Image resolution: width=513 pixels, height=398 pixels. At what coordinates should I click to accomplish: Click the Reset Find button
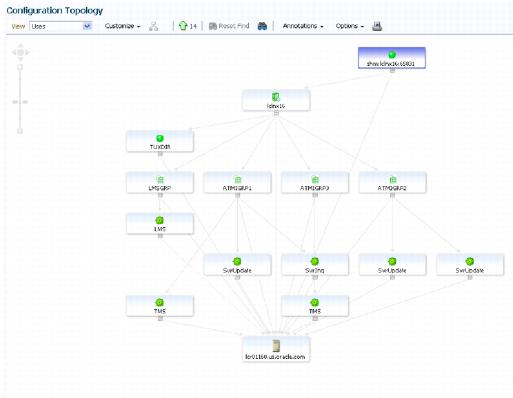point(229,26)
